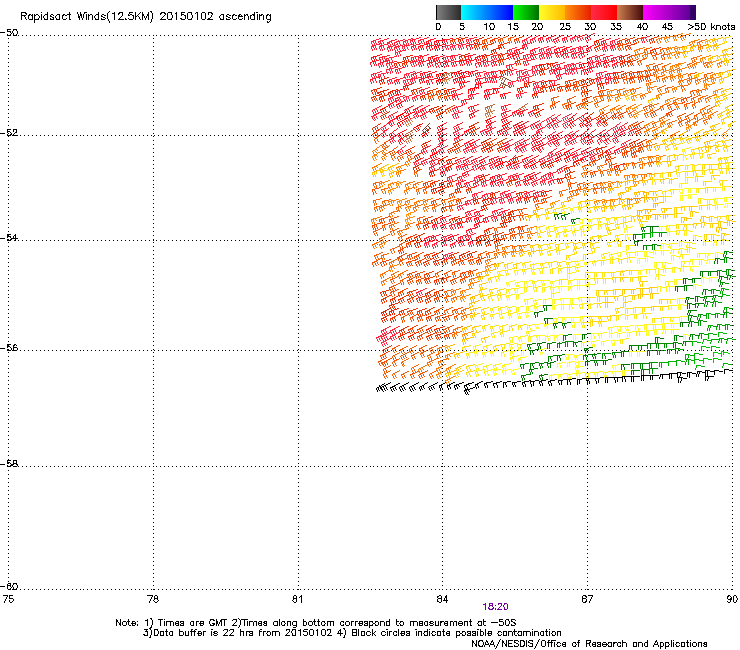Click the '35' label under the color bar
The width and height of the screenshot is (740, 650).
[616, 26]
